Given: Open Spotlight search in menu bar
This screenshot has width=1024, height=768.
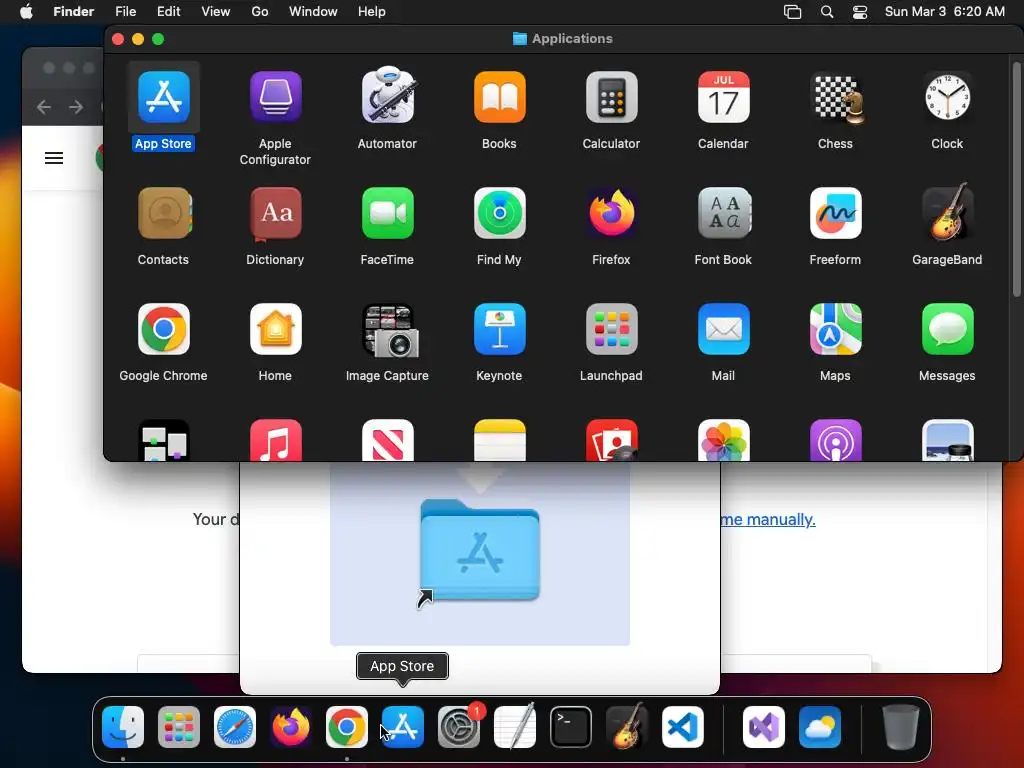Looking at the screenshot, I should coord(827,12).
